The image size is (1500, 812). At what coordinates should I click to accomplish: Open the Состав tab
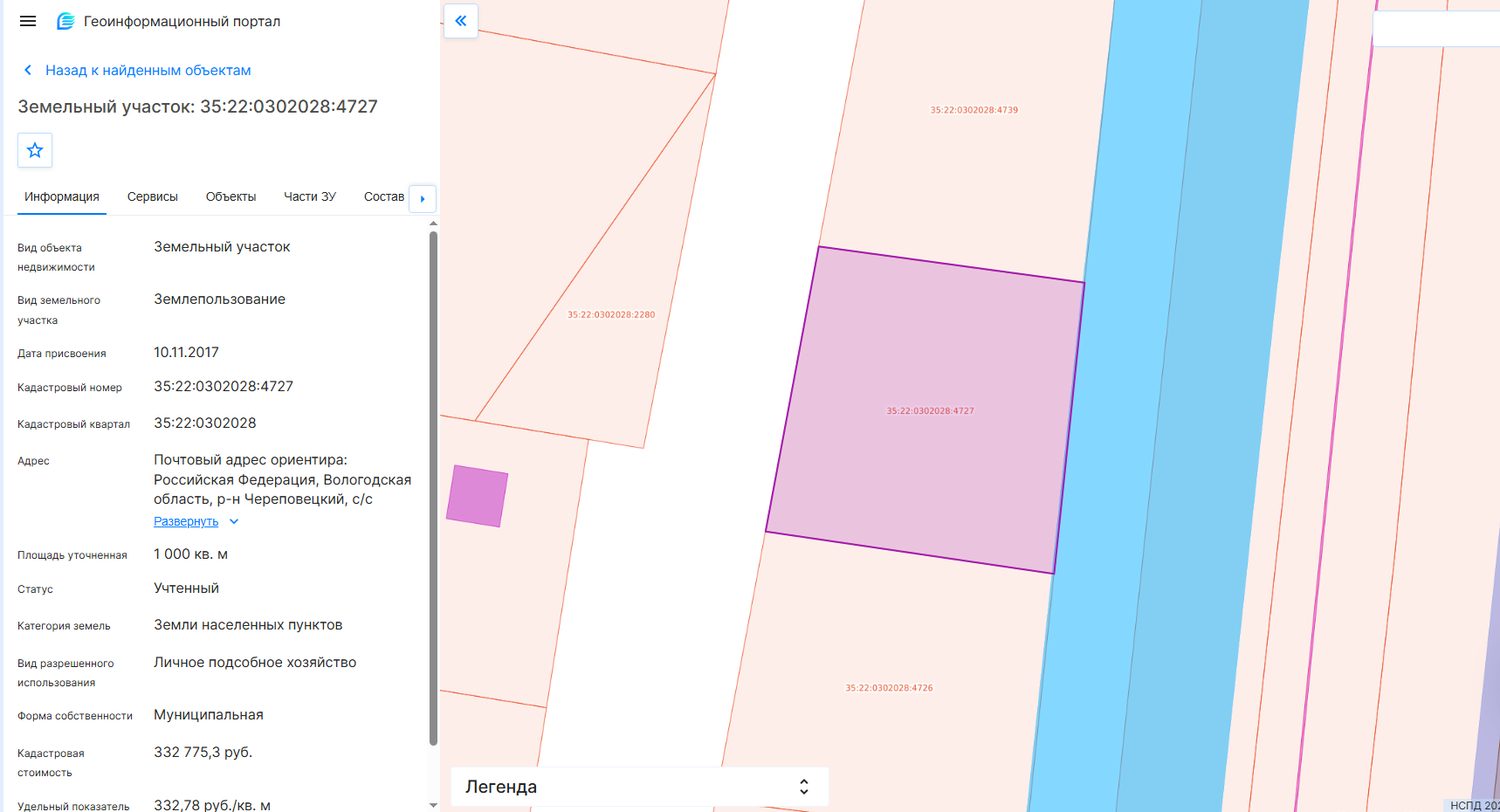pos(385,197)
